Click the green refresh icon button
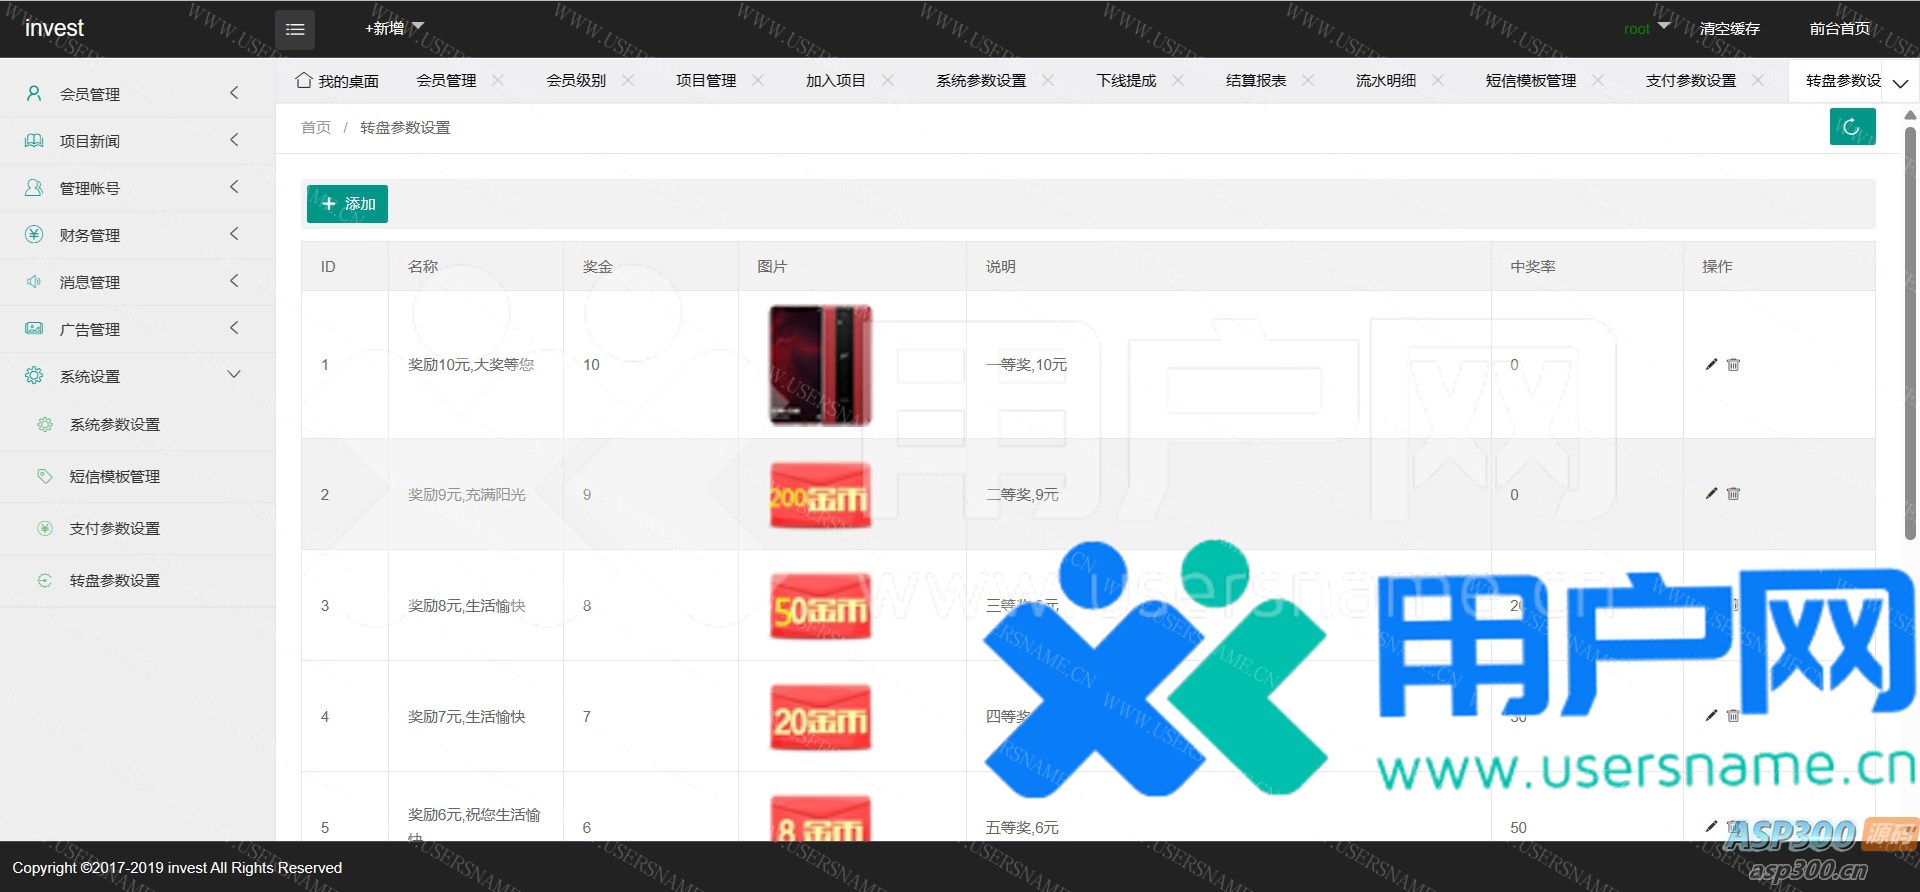This screenshot has width=1920, height=892. pos(1851,127)
